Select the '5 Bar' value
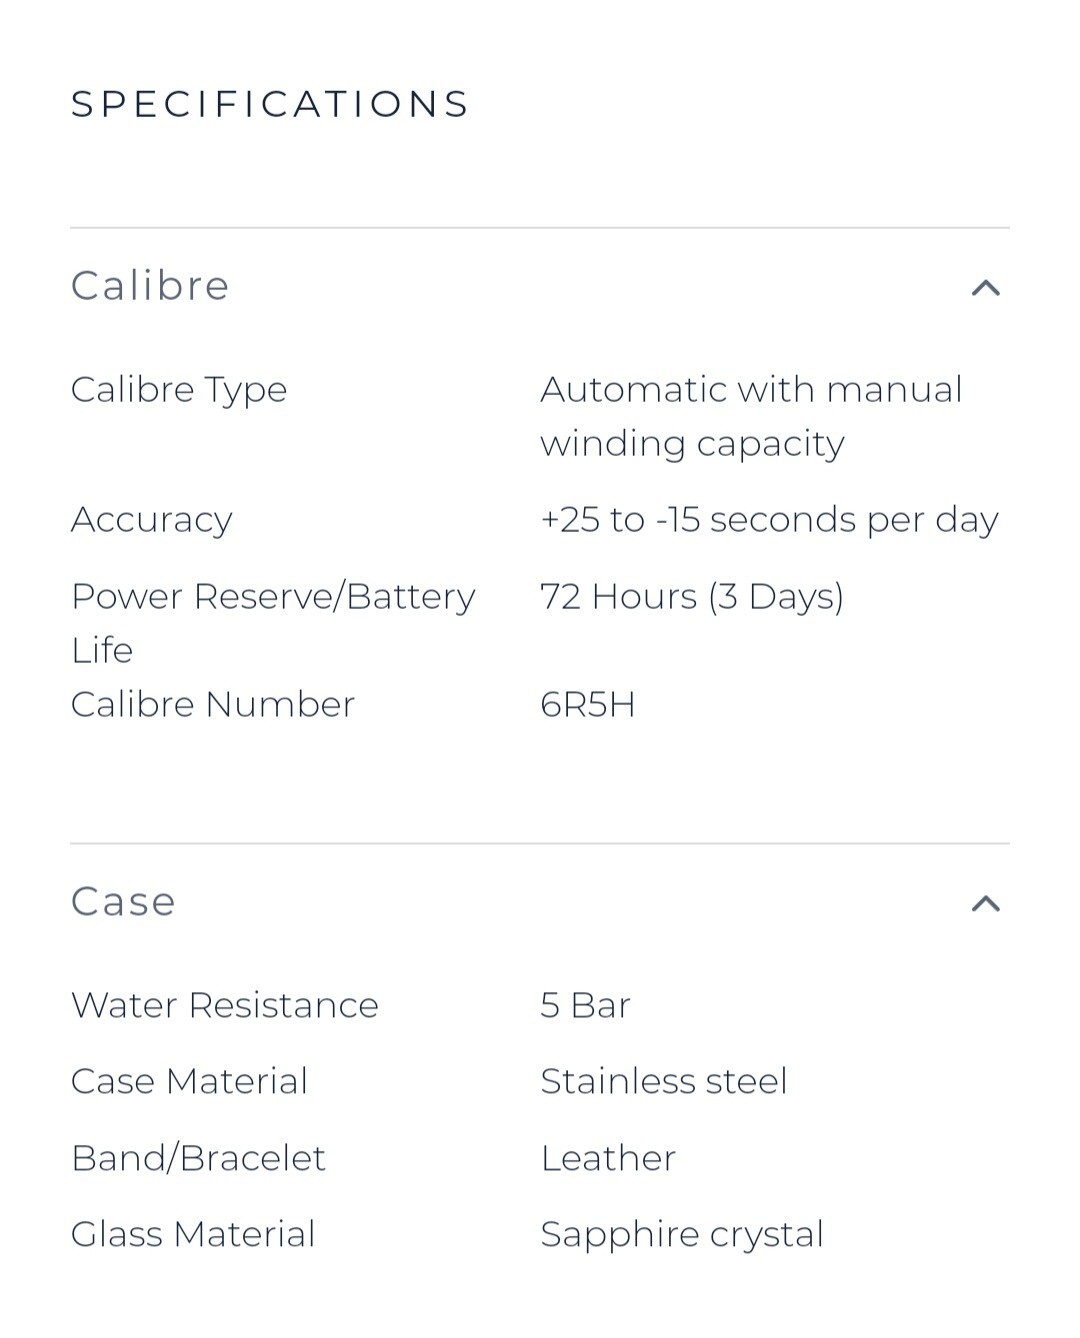 coord(585,1005)
